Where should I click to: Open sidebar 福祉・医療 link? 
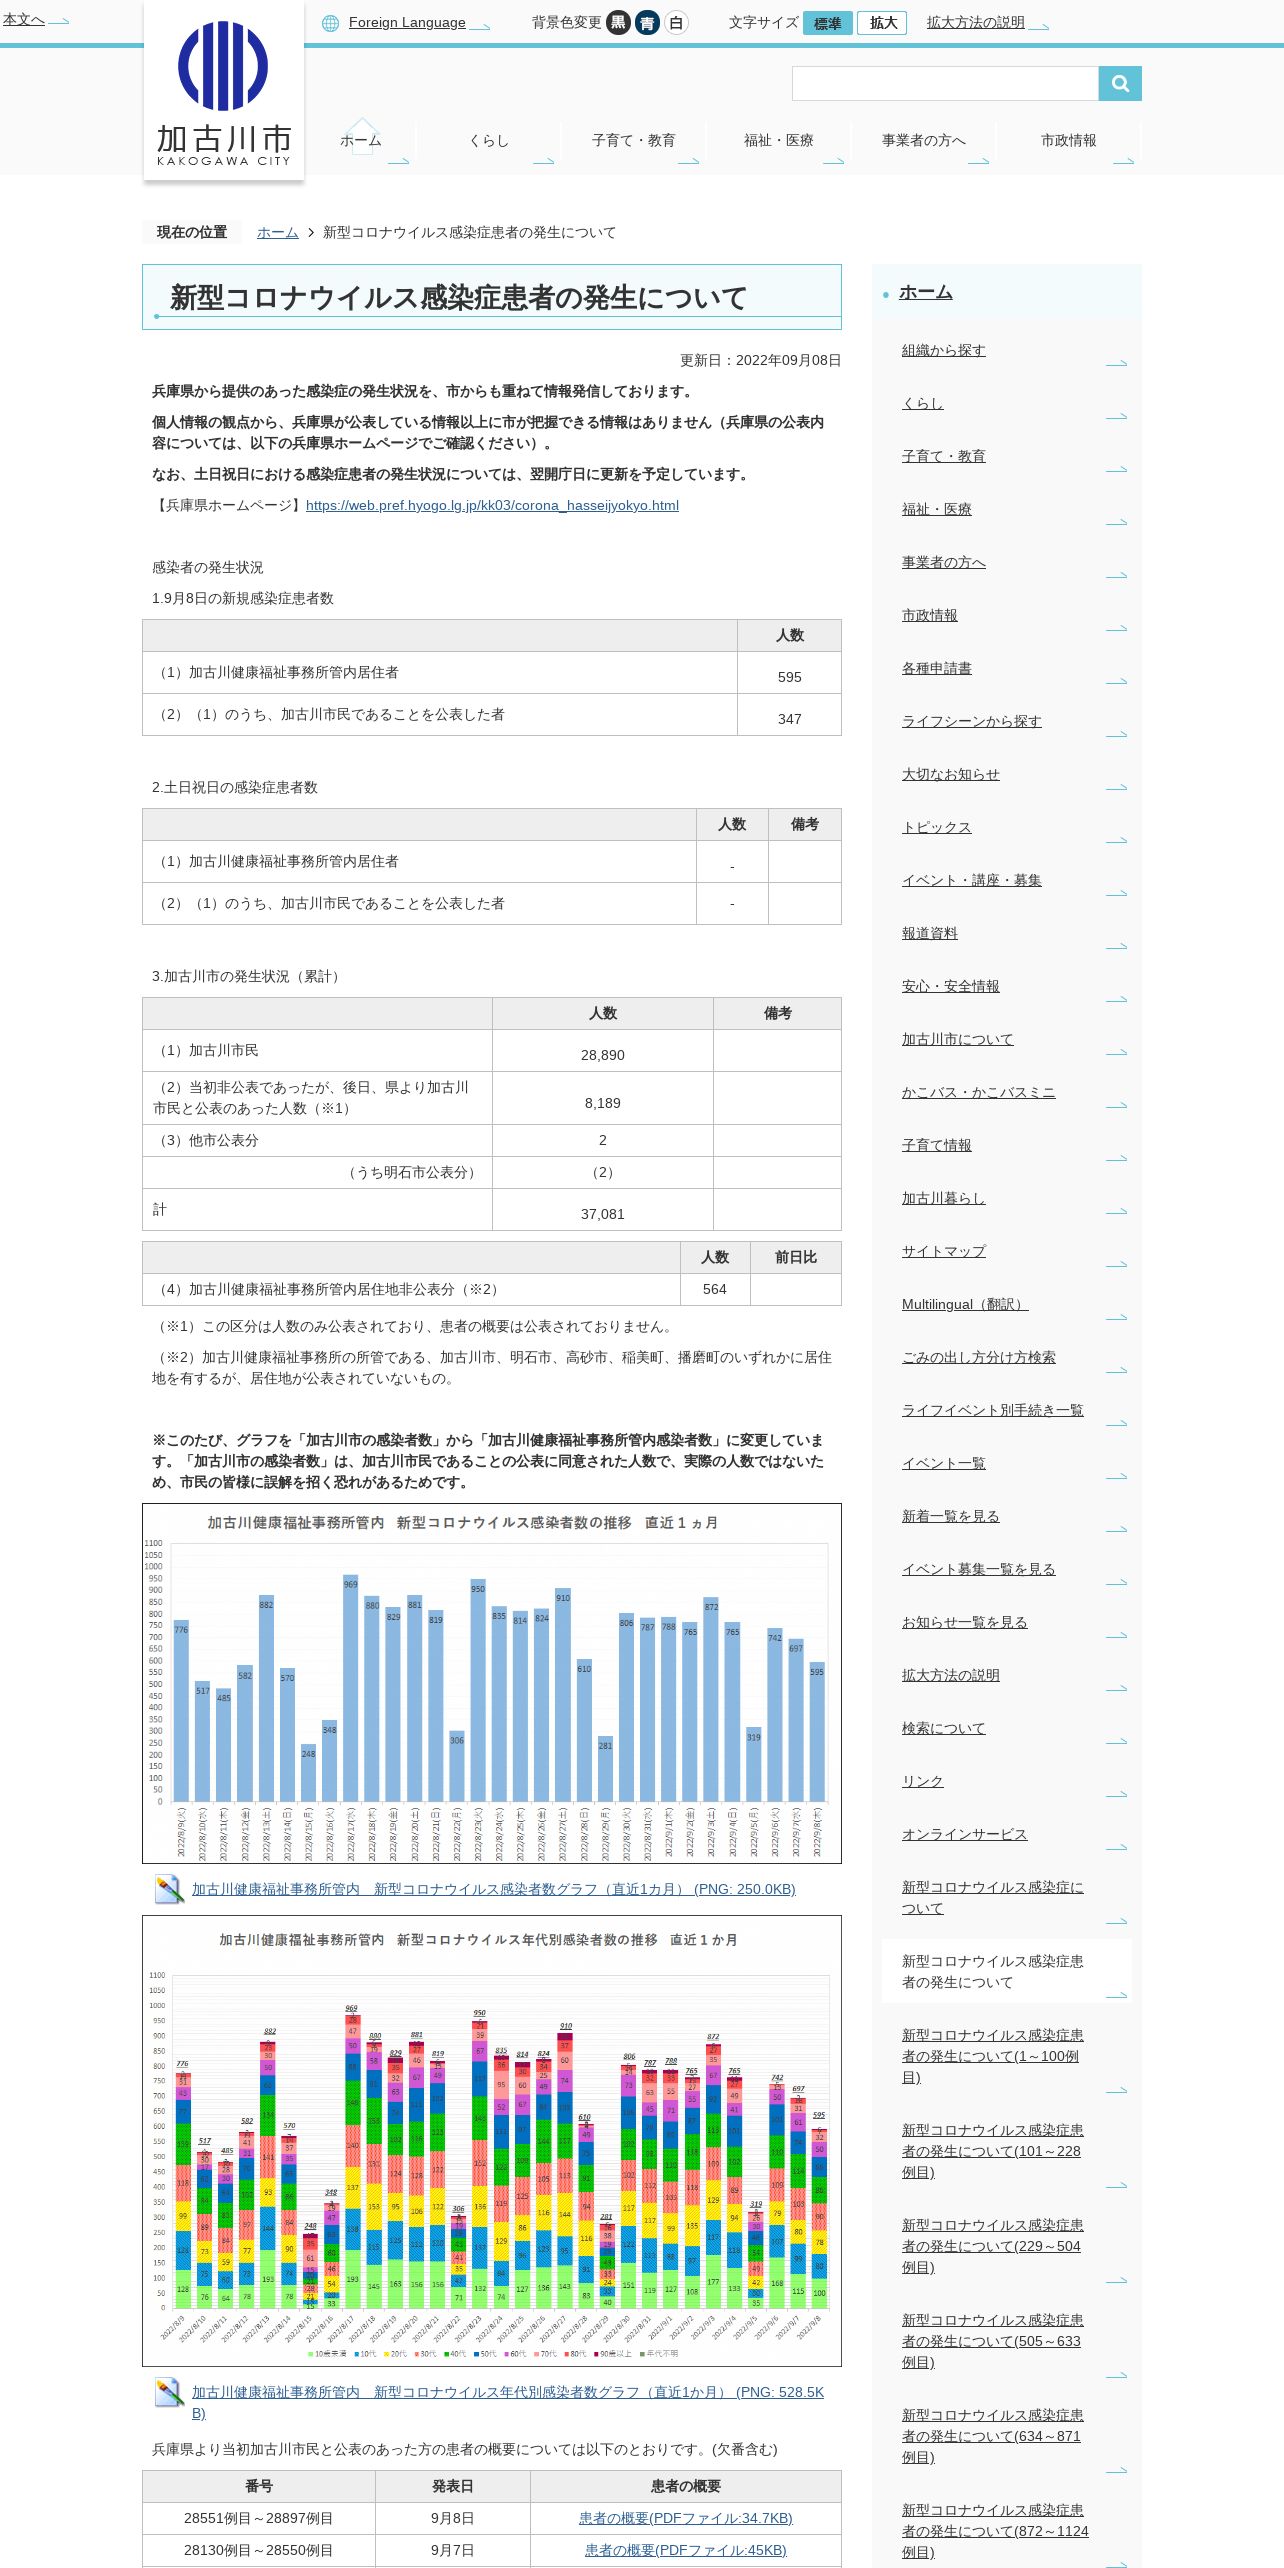936,509
